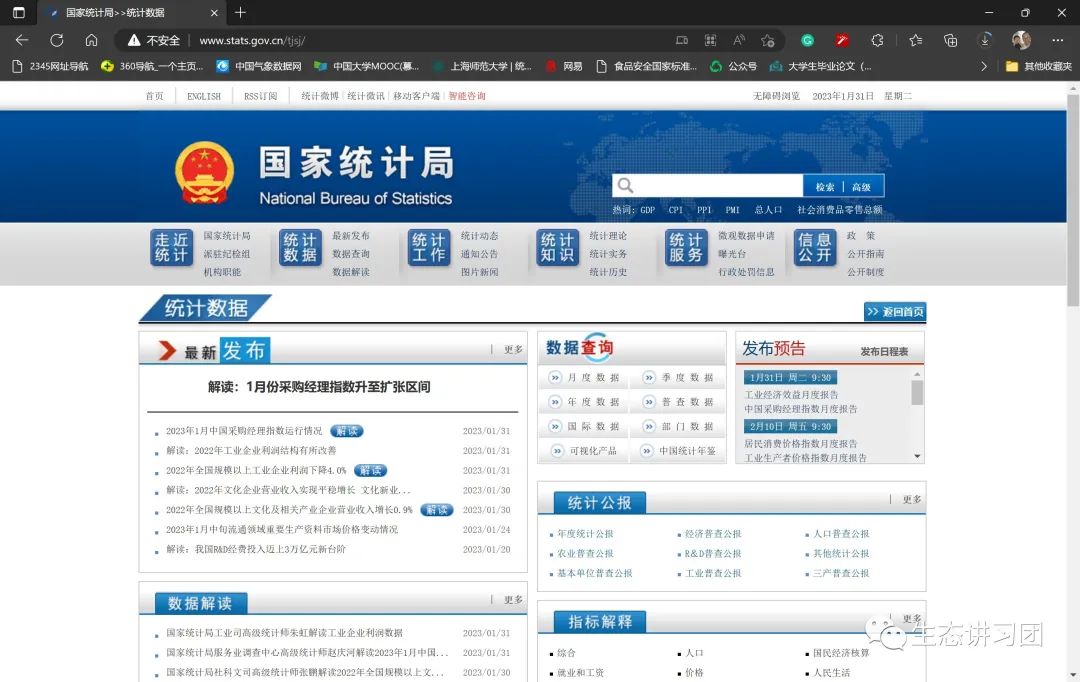
Task: Open the 年度统计公报 link
Action: (x=585, y=534)
